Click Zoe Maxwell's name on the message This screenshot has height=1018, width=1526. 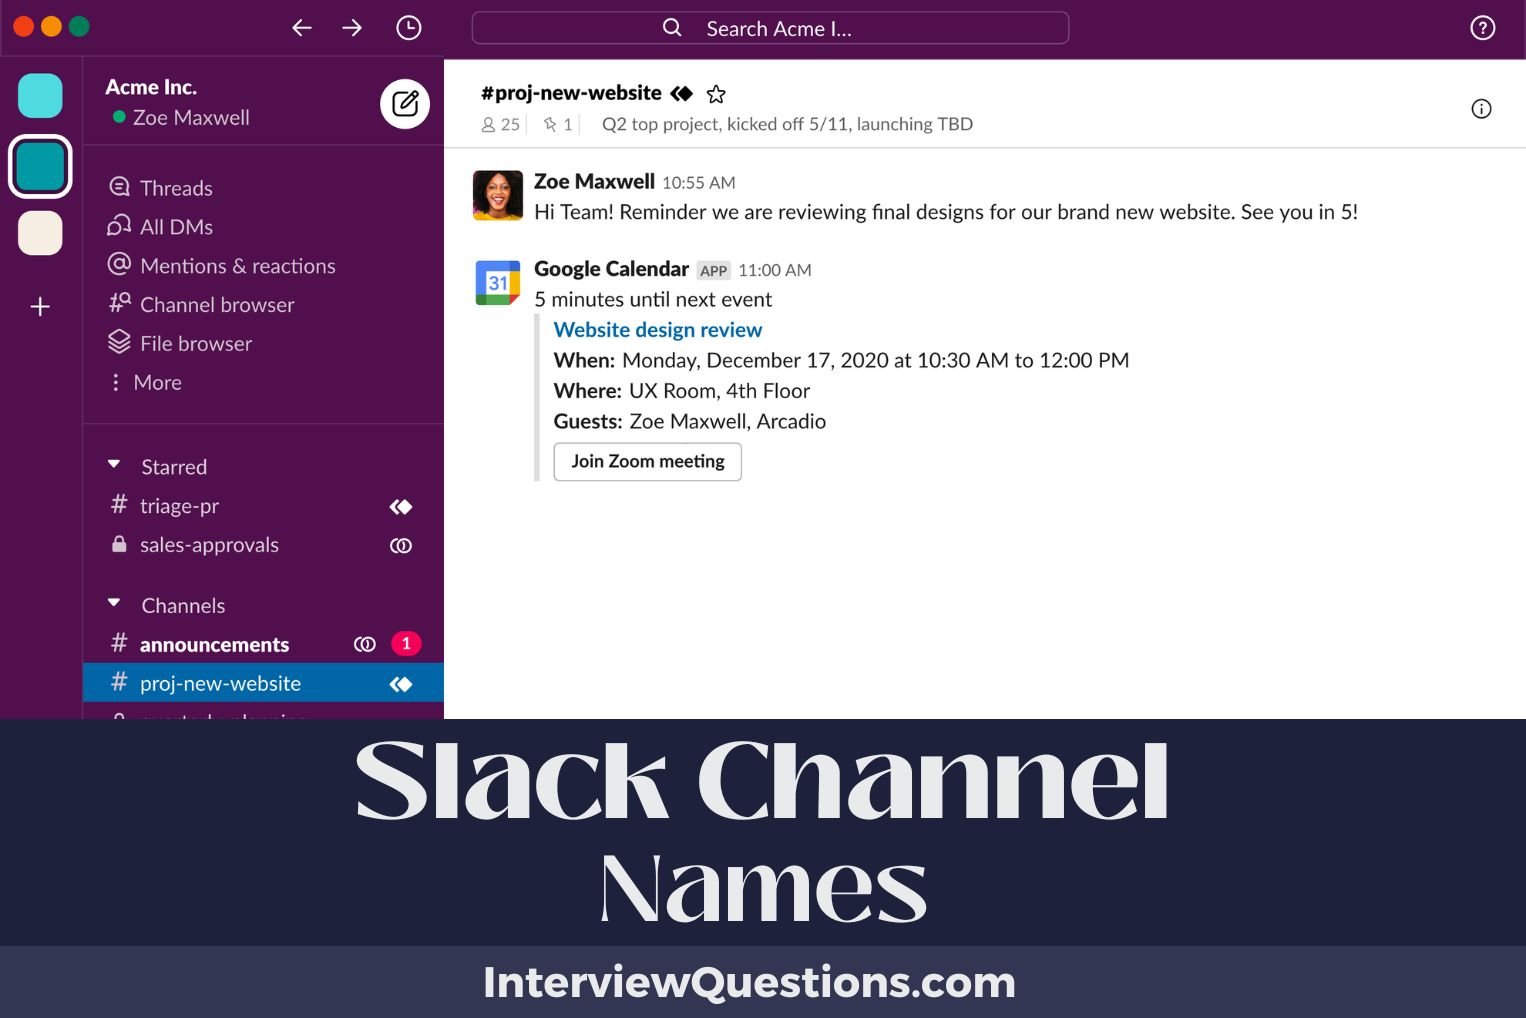tap(594, 181)
